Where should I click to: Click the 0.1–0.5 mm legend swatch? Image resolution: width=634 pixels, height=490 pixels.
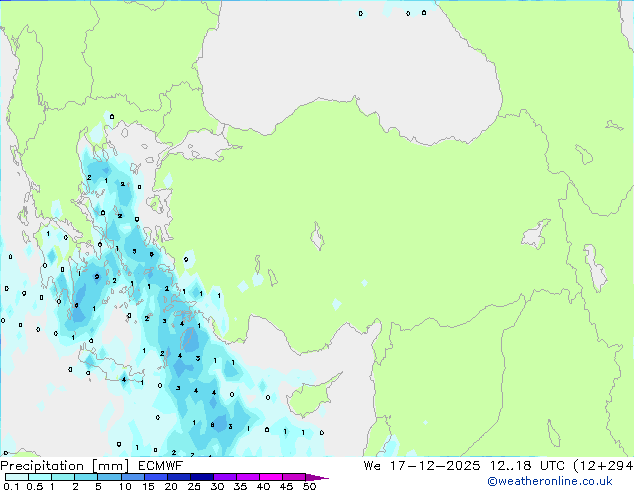17,477
